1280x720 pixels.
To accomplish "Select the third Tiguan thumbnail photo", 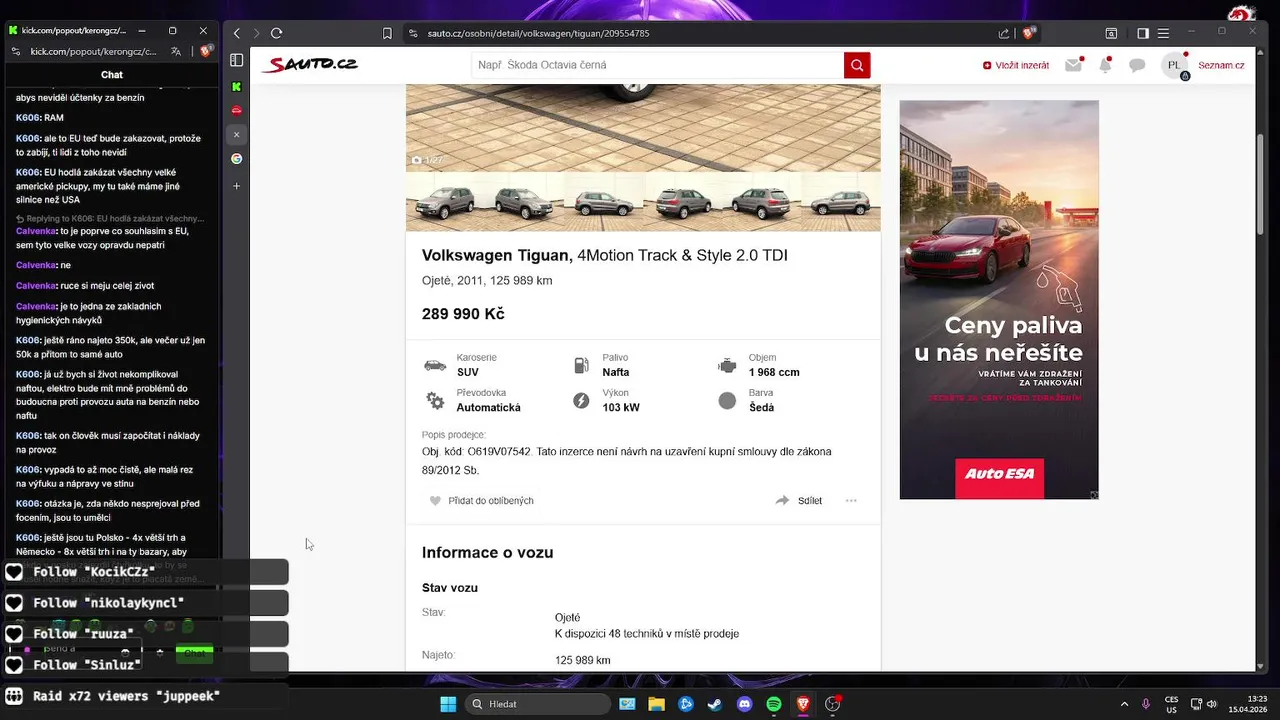I will coord(603,202).
